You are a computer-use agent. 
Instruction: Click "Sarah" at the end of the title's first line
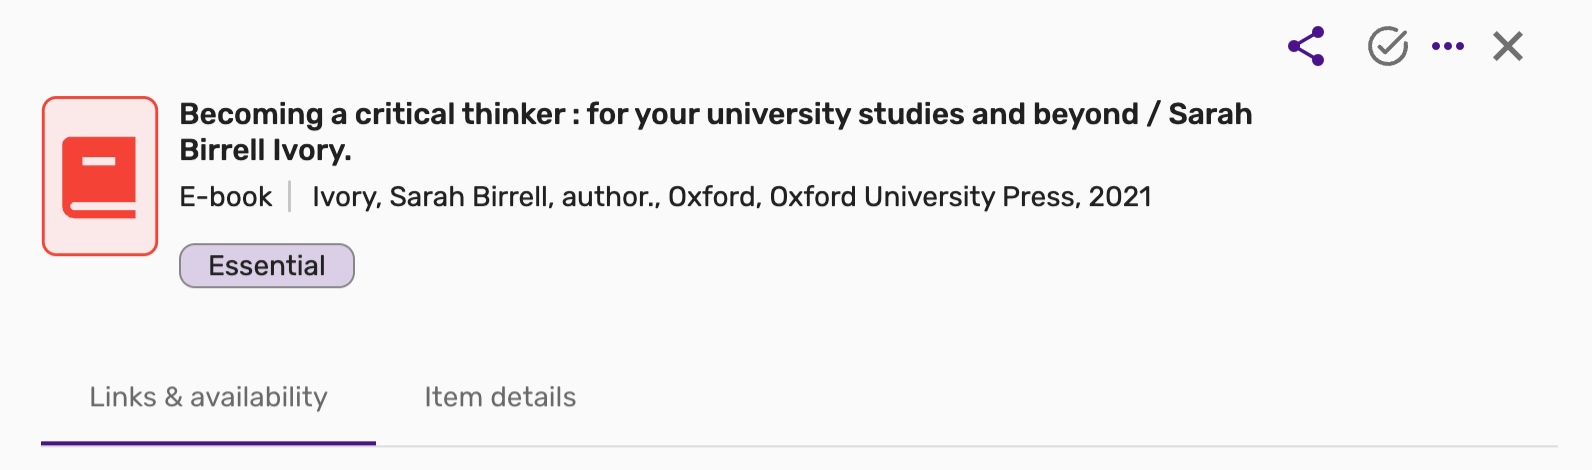pos(1210,114)
